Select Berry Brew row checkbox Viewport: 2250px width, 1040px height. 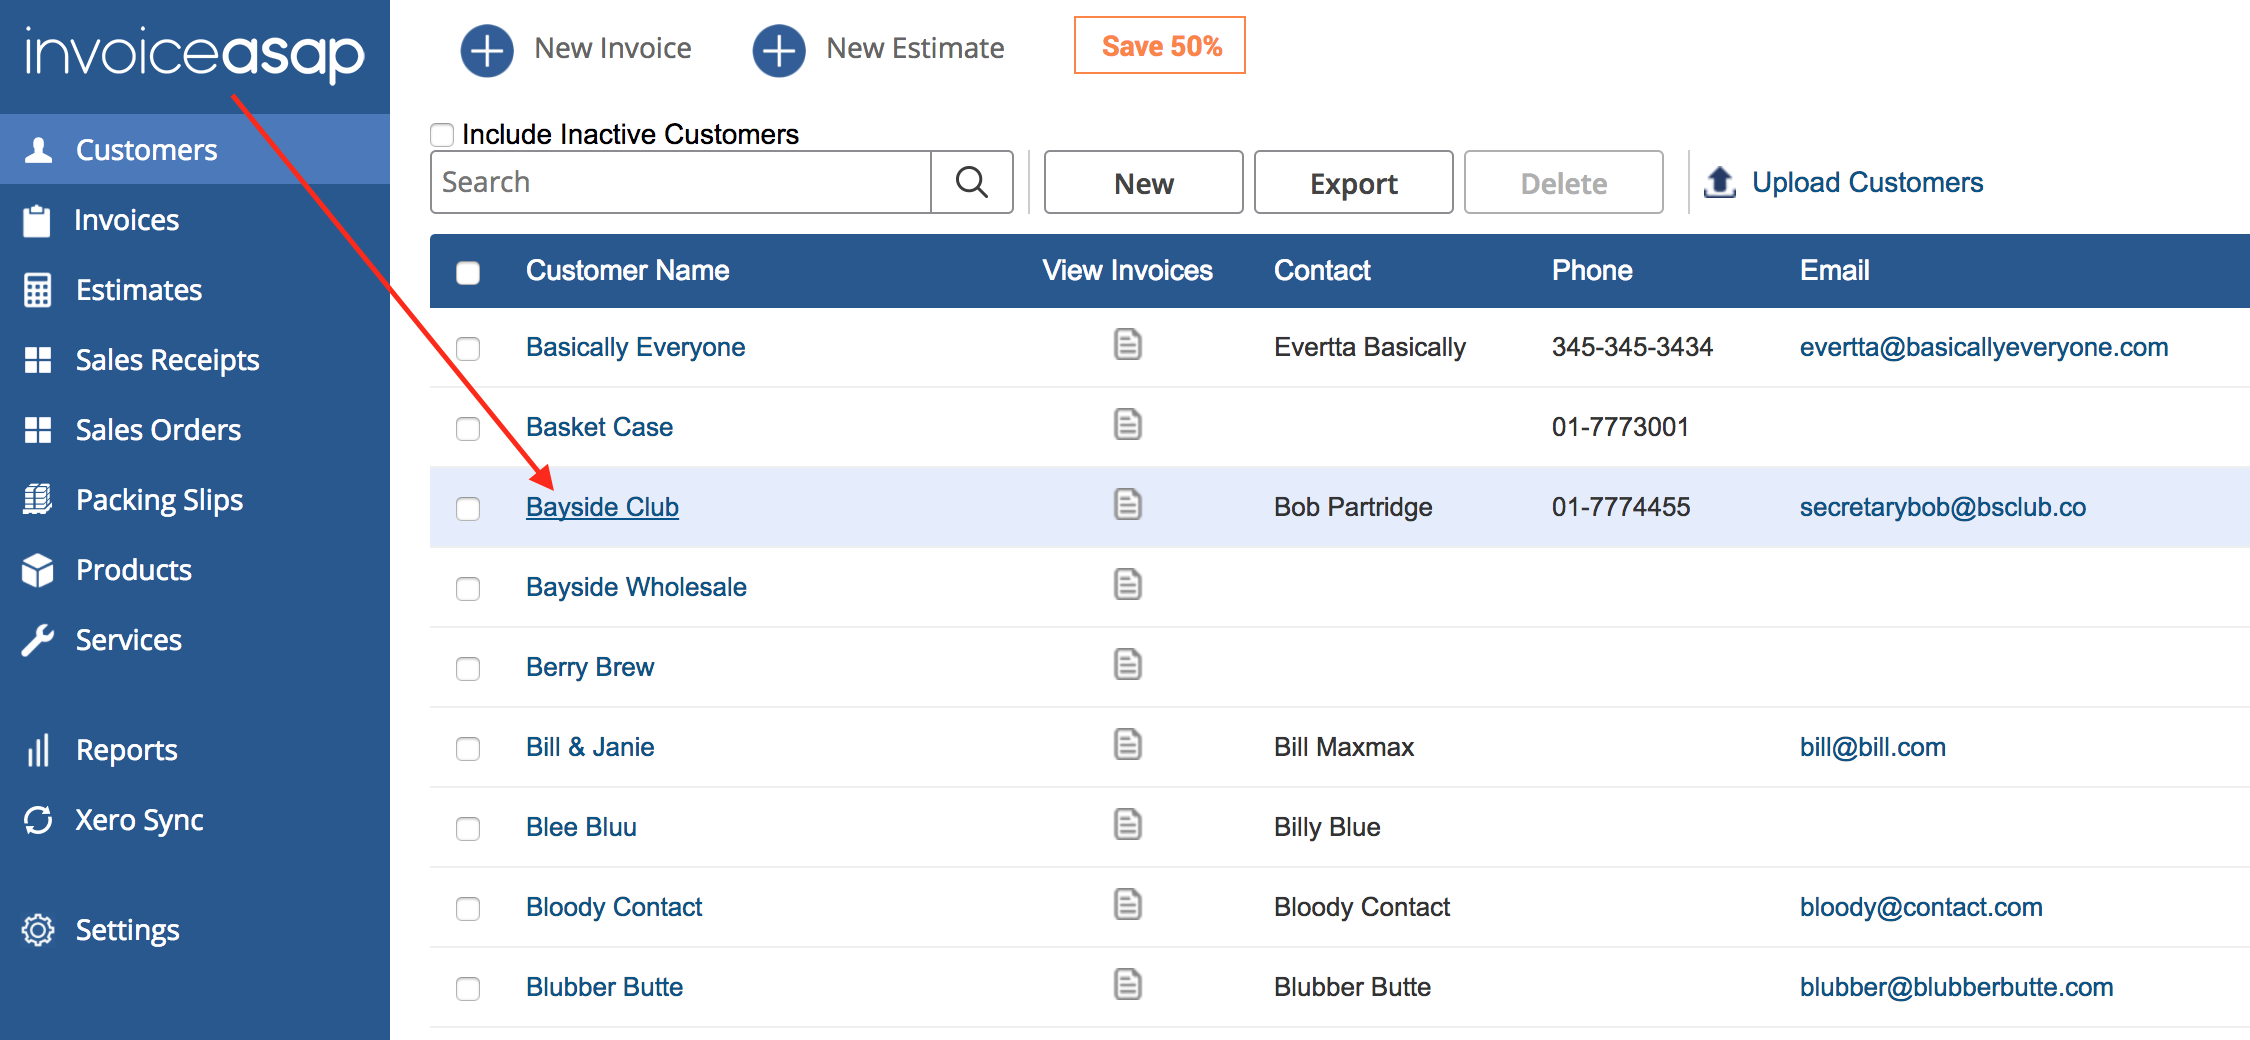click(468, 668)
